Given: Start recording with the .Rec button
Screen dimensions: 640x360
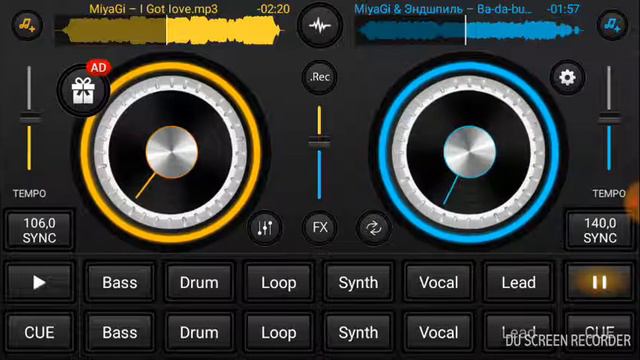Looking at the screenshot, I should tap(320, 77).
